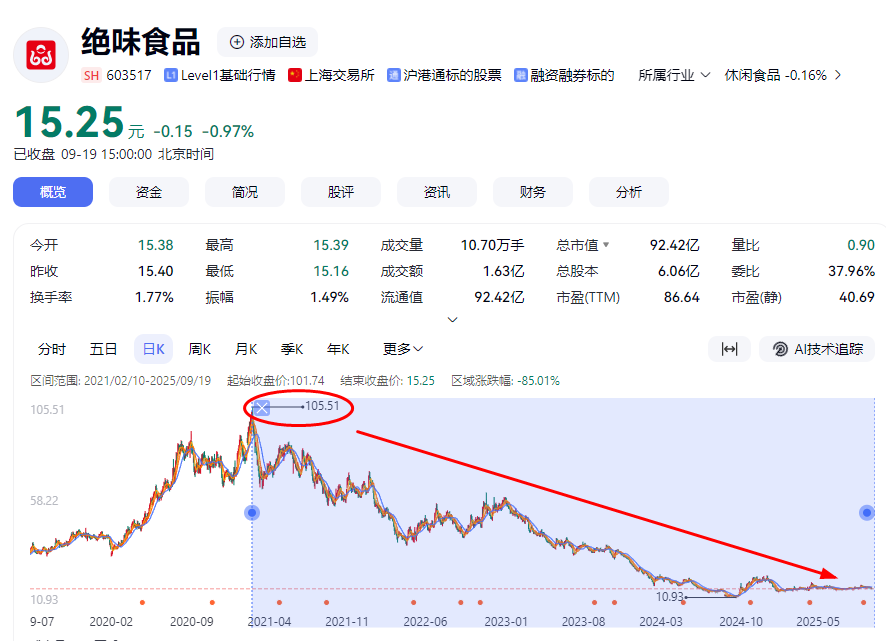The image size is (886, 641).
Task: Click left range selection handle
Action: [x=252, y=513]
